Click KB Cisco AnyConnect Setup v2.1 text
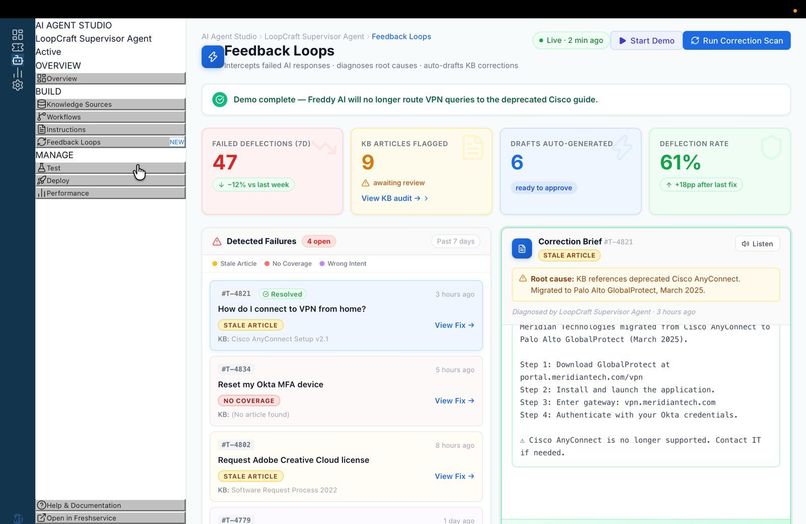The width and height of the screenshot is (806, 524). point(280,339)
